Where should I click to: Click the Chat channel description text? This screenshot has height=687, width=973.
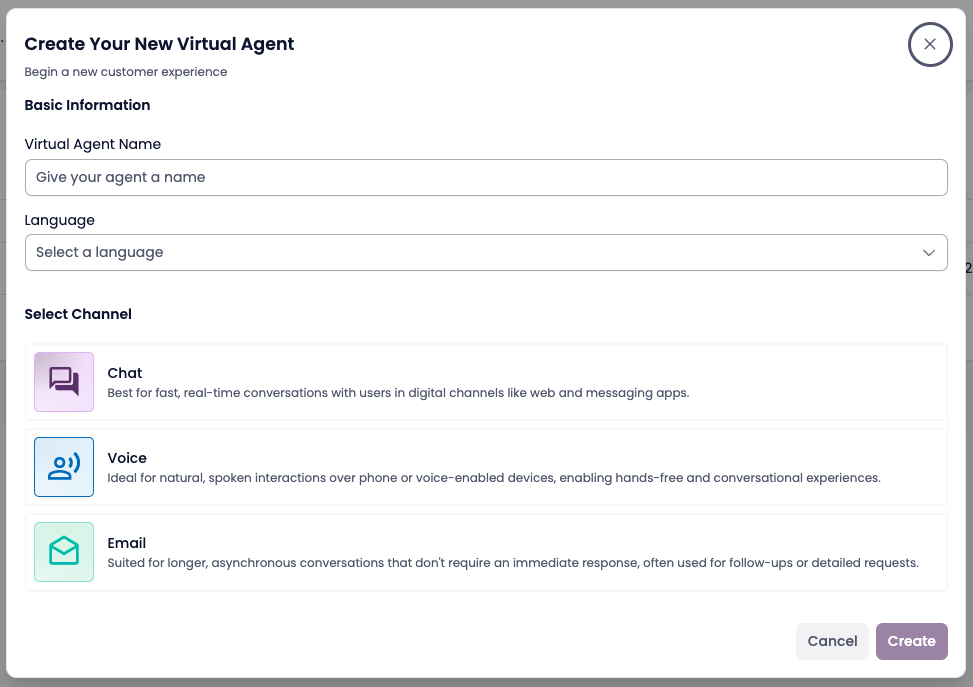(x=398, y=393)
